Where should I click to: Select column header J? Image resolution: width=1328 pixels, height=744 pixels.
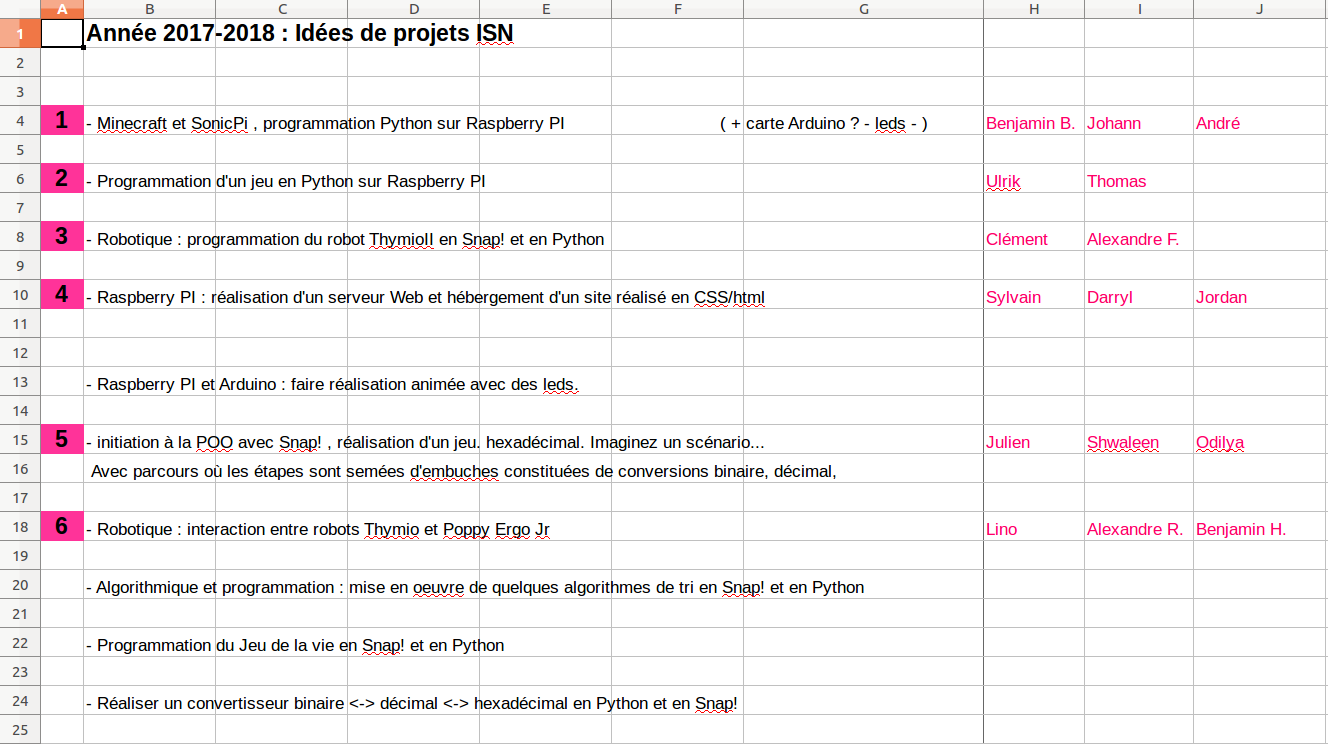[1259, 9]
